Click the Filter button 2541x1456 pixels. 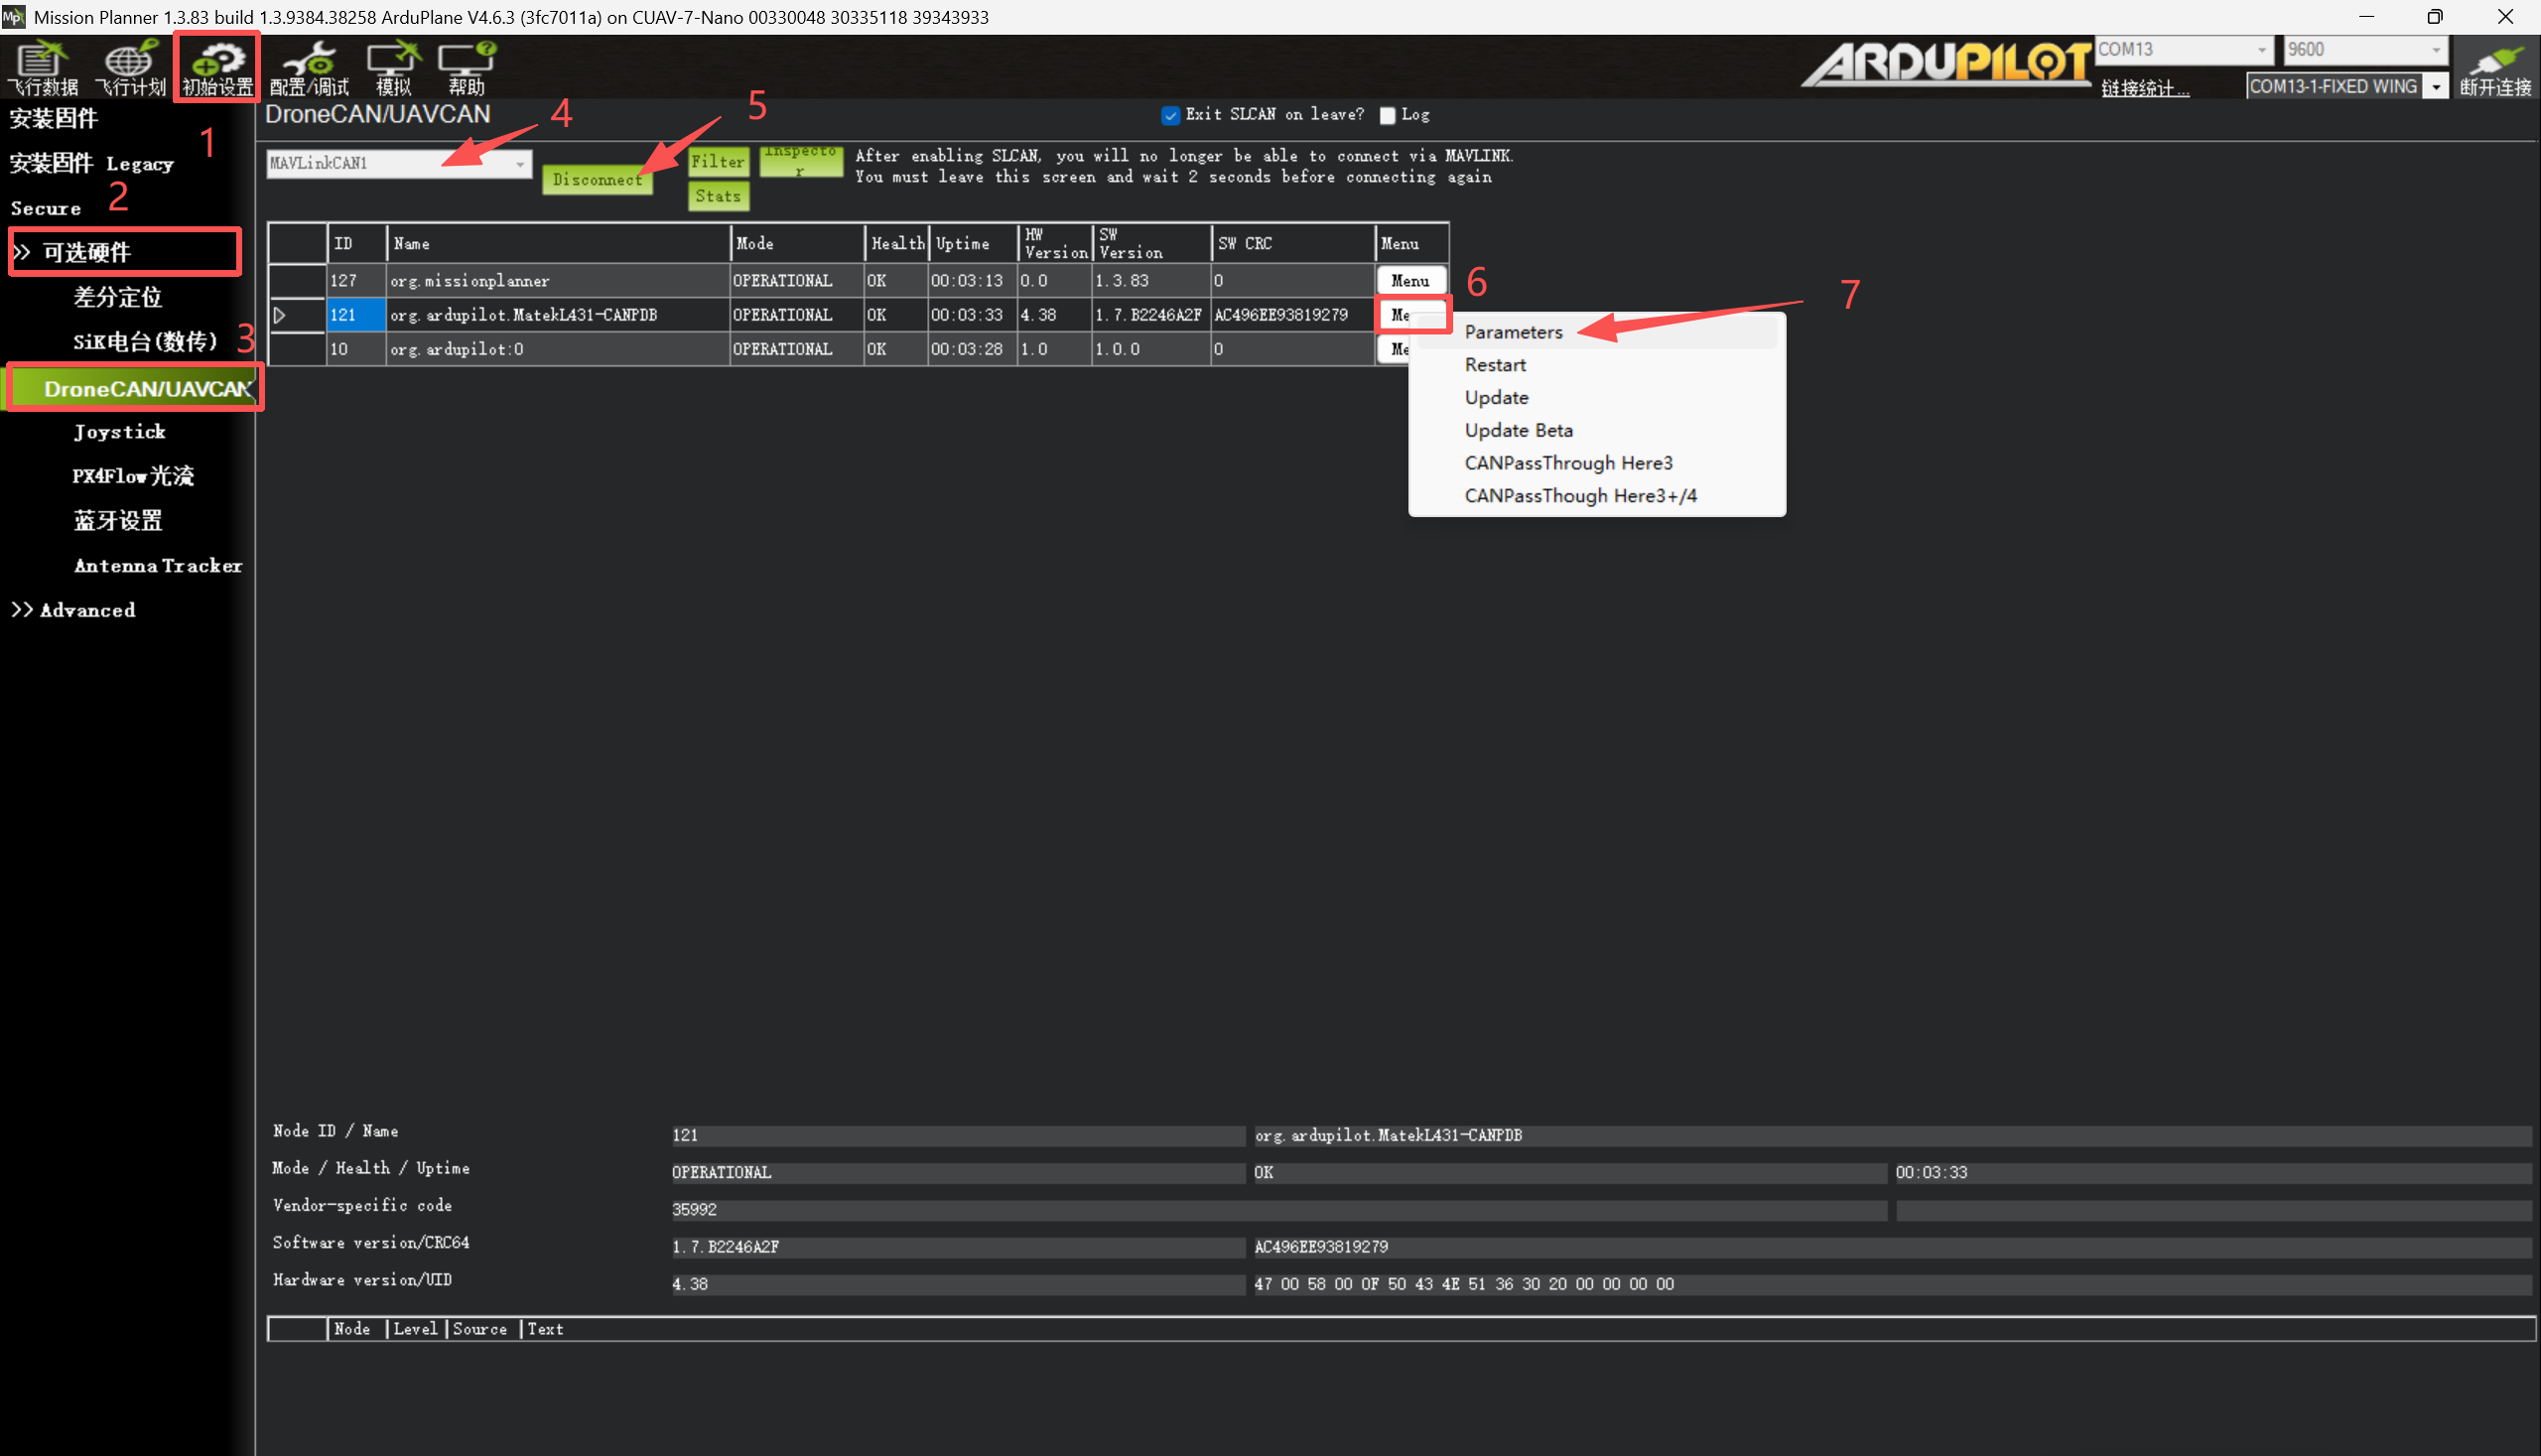point(718,161)
